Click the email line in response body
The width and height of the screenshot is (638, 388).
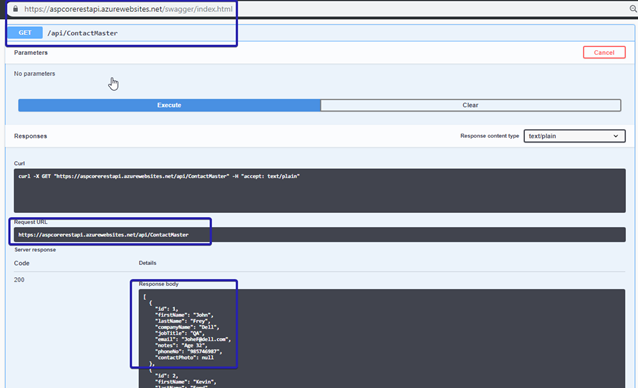[x=193, y=339]
